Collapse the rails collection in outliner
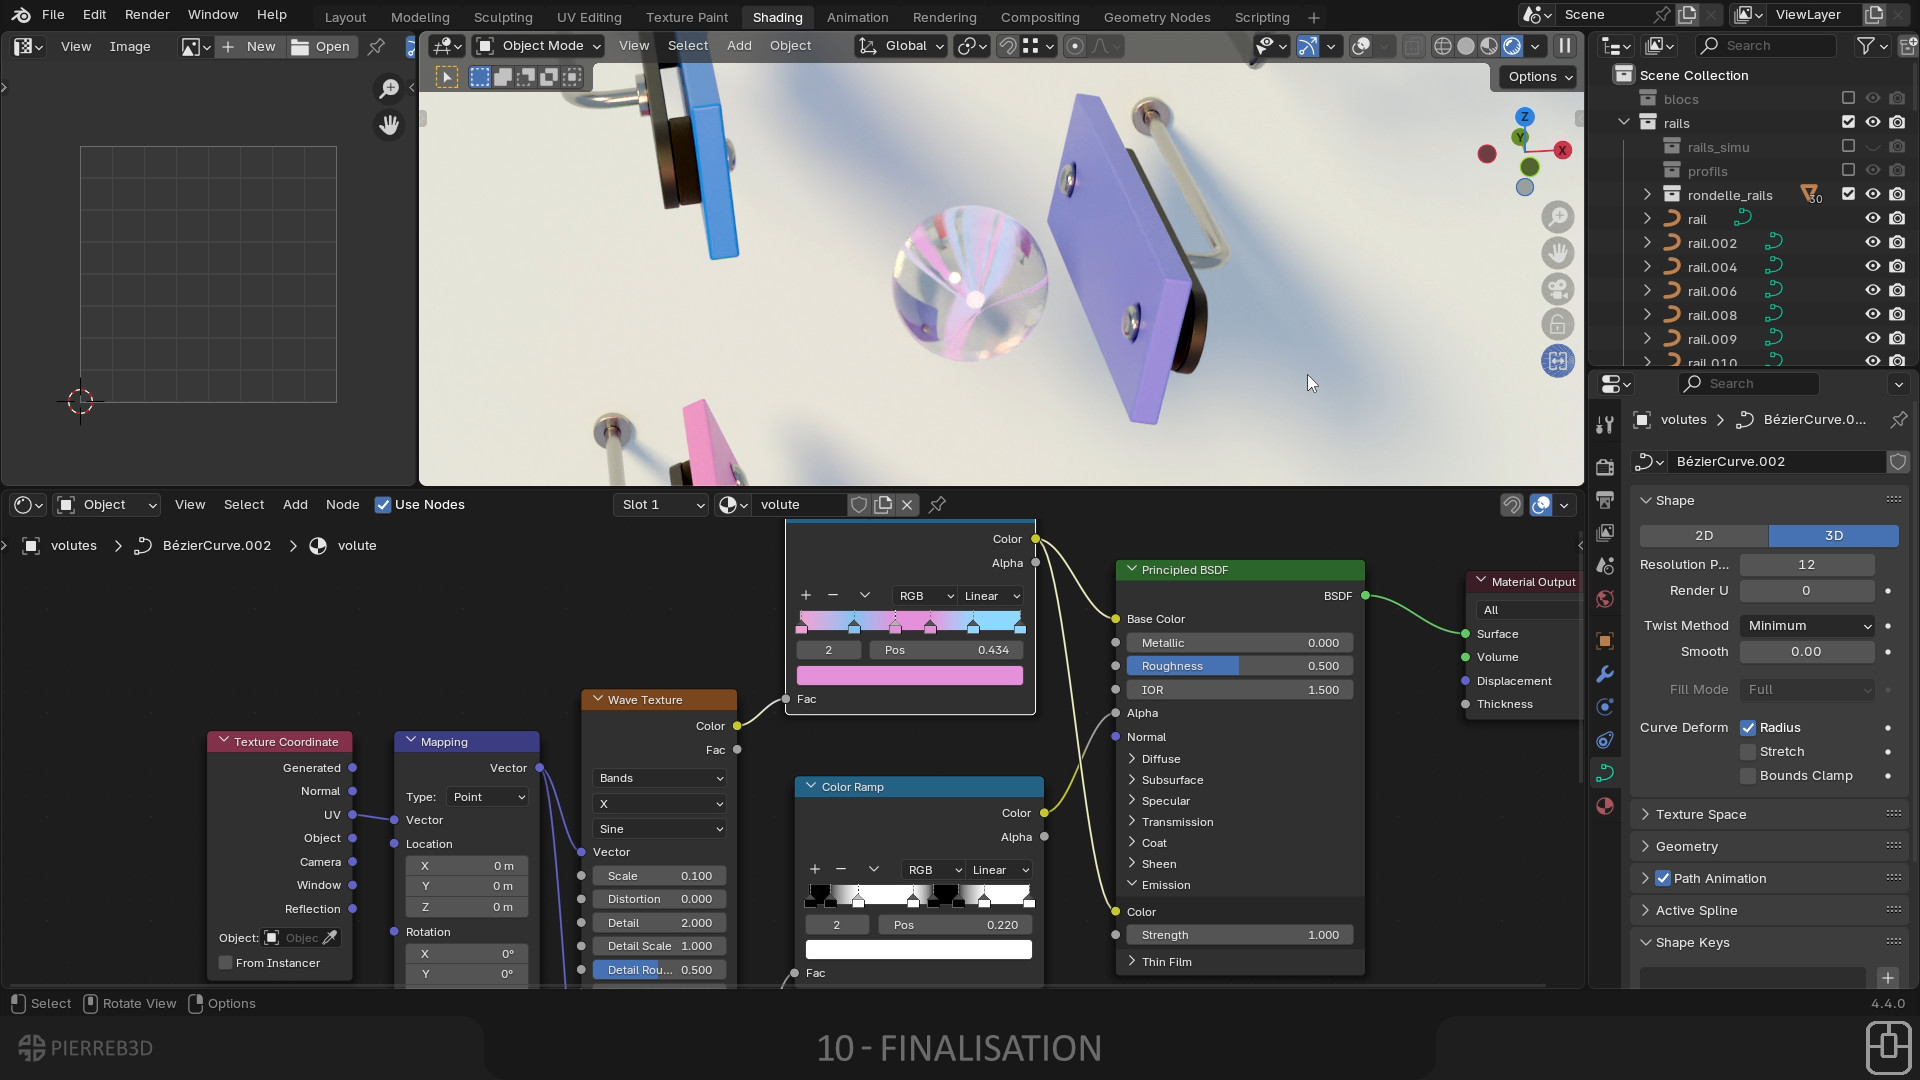This screenshot has height=1080, width=1920. coord(1624,122)
